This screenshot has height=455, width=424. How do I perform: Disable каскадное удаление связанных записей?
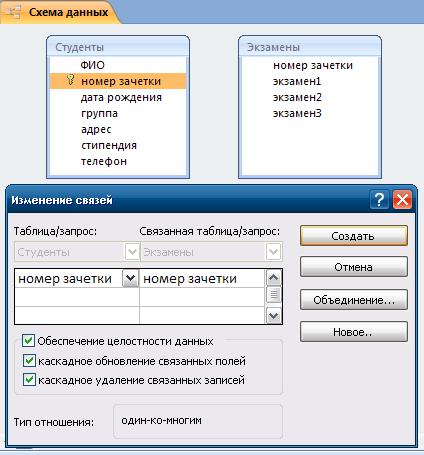click(29, 380)
